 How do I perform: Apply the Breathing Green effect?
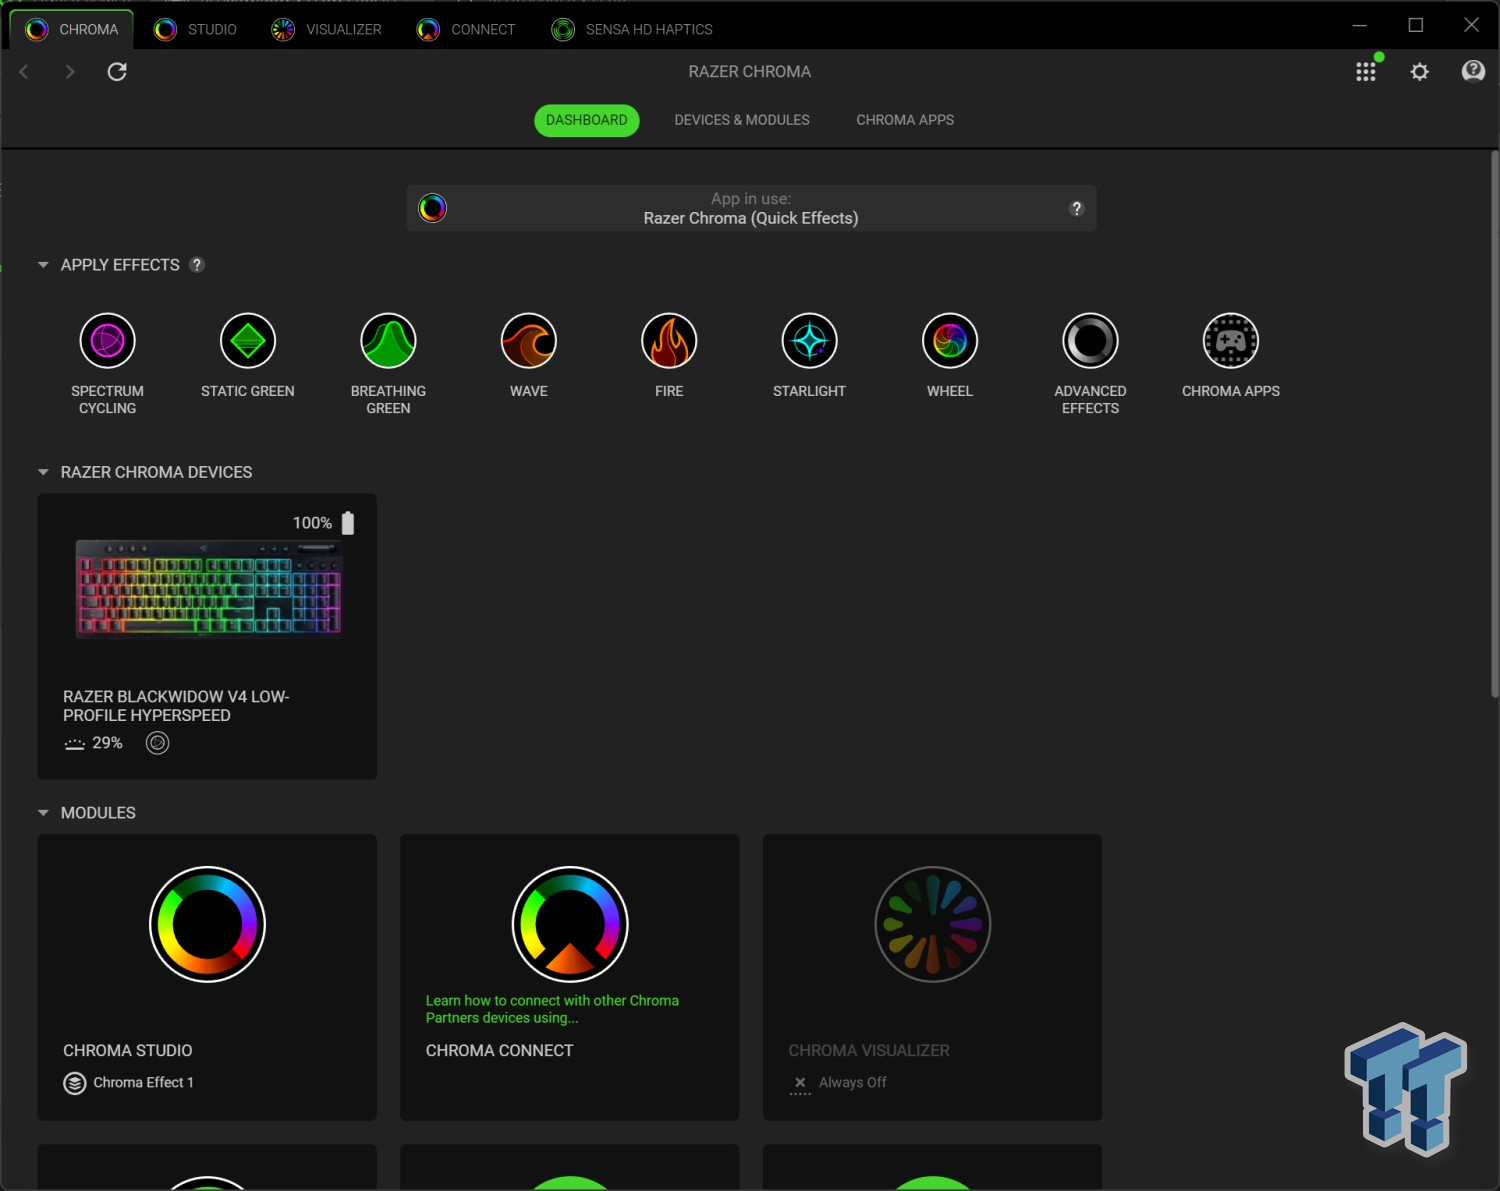(x=388, y=341)
